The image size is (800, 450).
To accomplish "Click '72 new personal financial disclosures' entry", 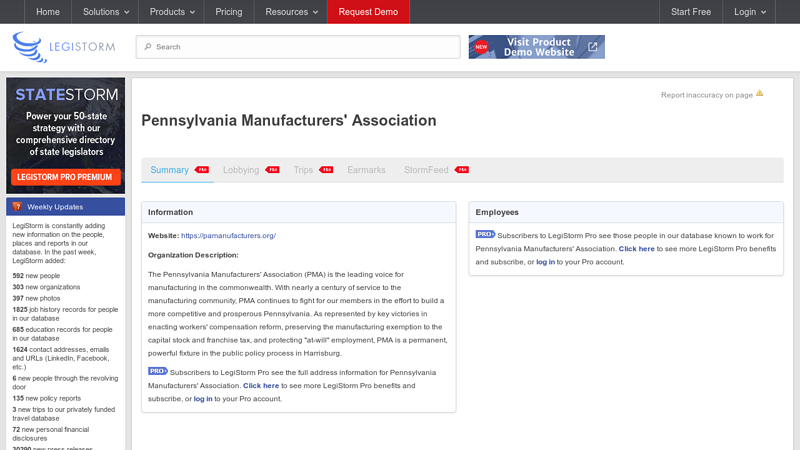I will coord(51,434).
